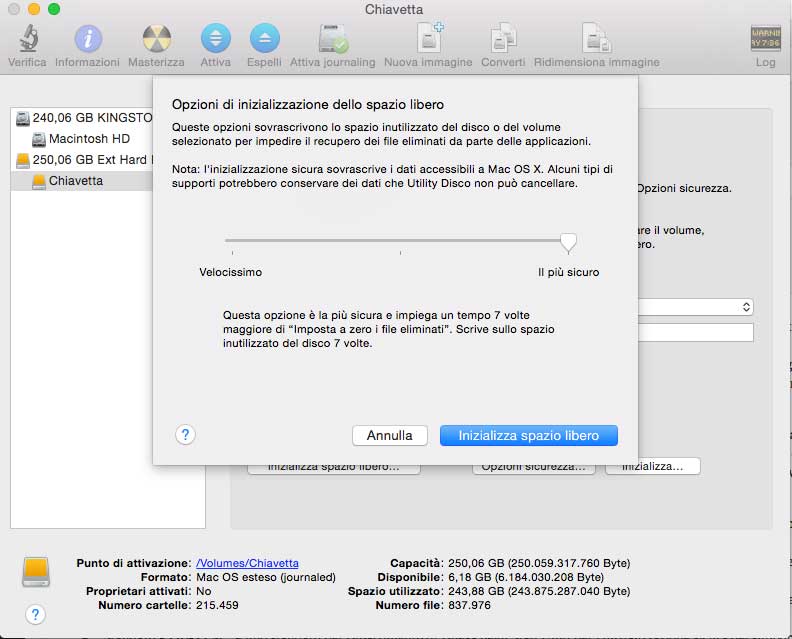Click the Ridimensiona immagine toolbar icon
The width and height of the screenshot is (792, 639).
click(596, 40)
